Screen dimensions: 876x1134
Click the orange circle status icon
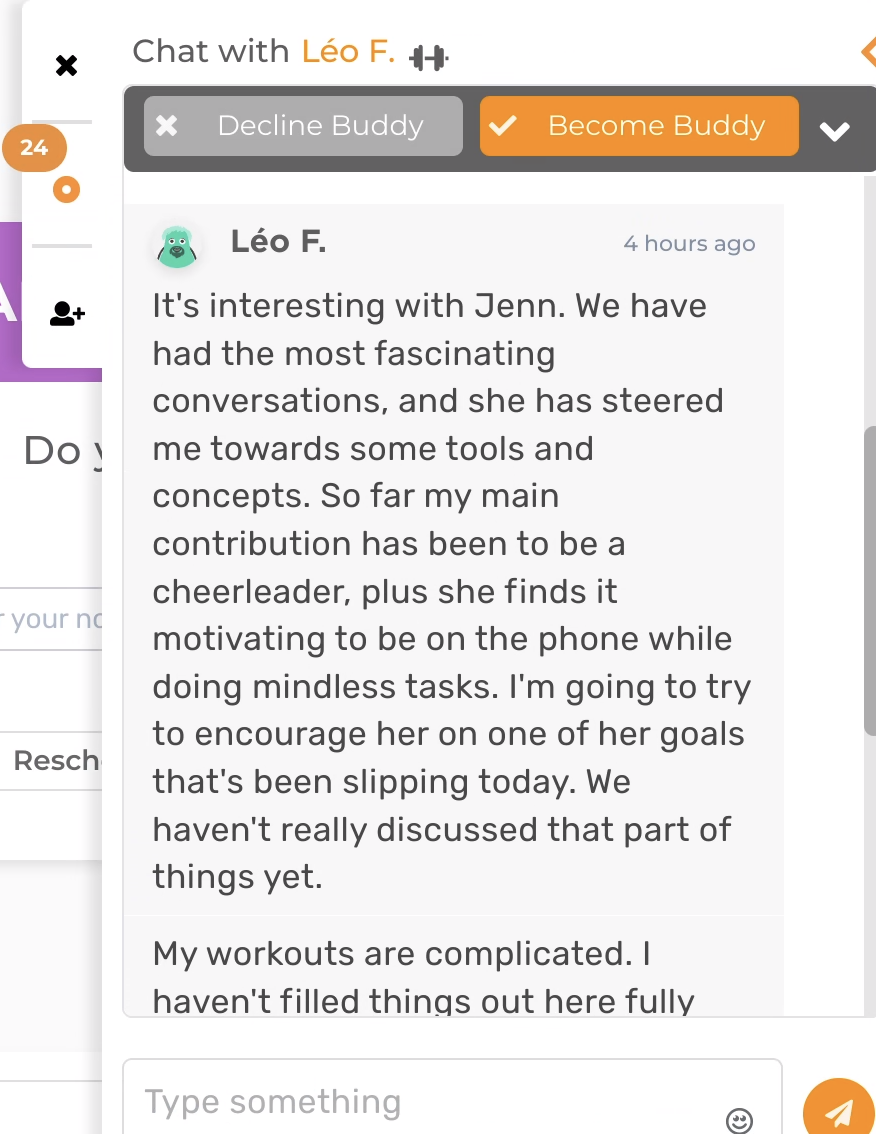pyautogui.click(x=66, y=188)
